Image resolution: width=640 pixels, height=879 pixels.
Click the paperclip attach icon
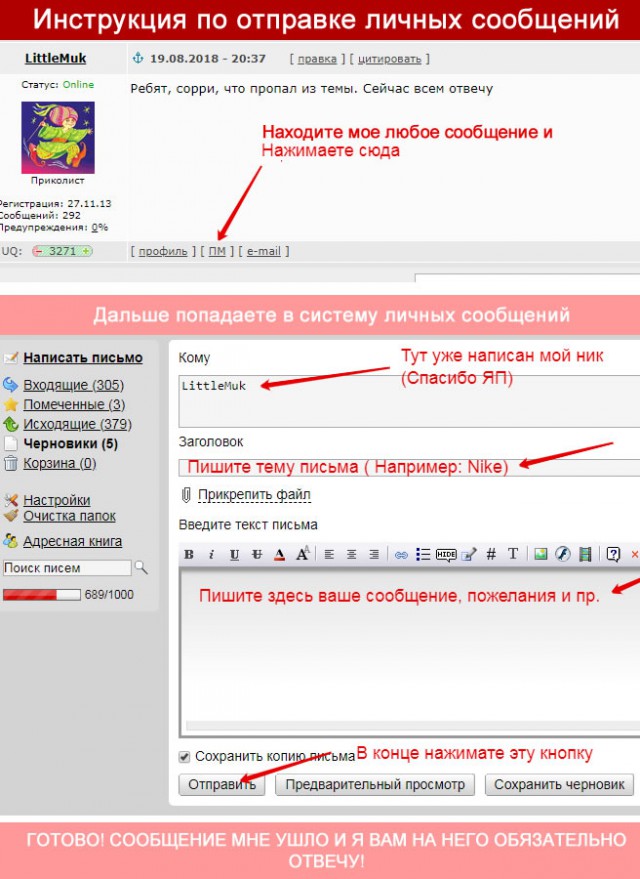tap(186, 494)
